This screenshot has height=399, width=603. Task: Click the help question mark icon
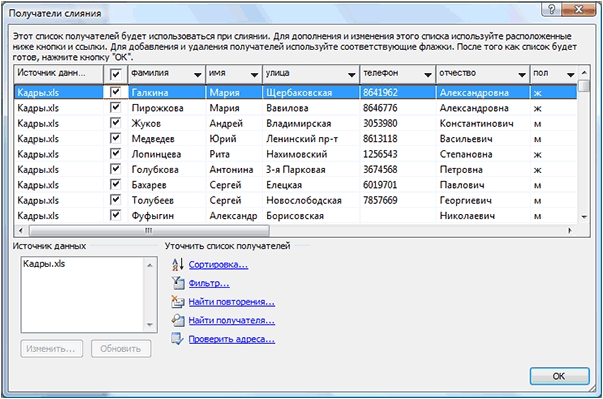[x=551, y=10]
